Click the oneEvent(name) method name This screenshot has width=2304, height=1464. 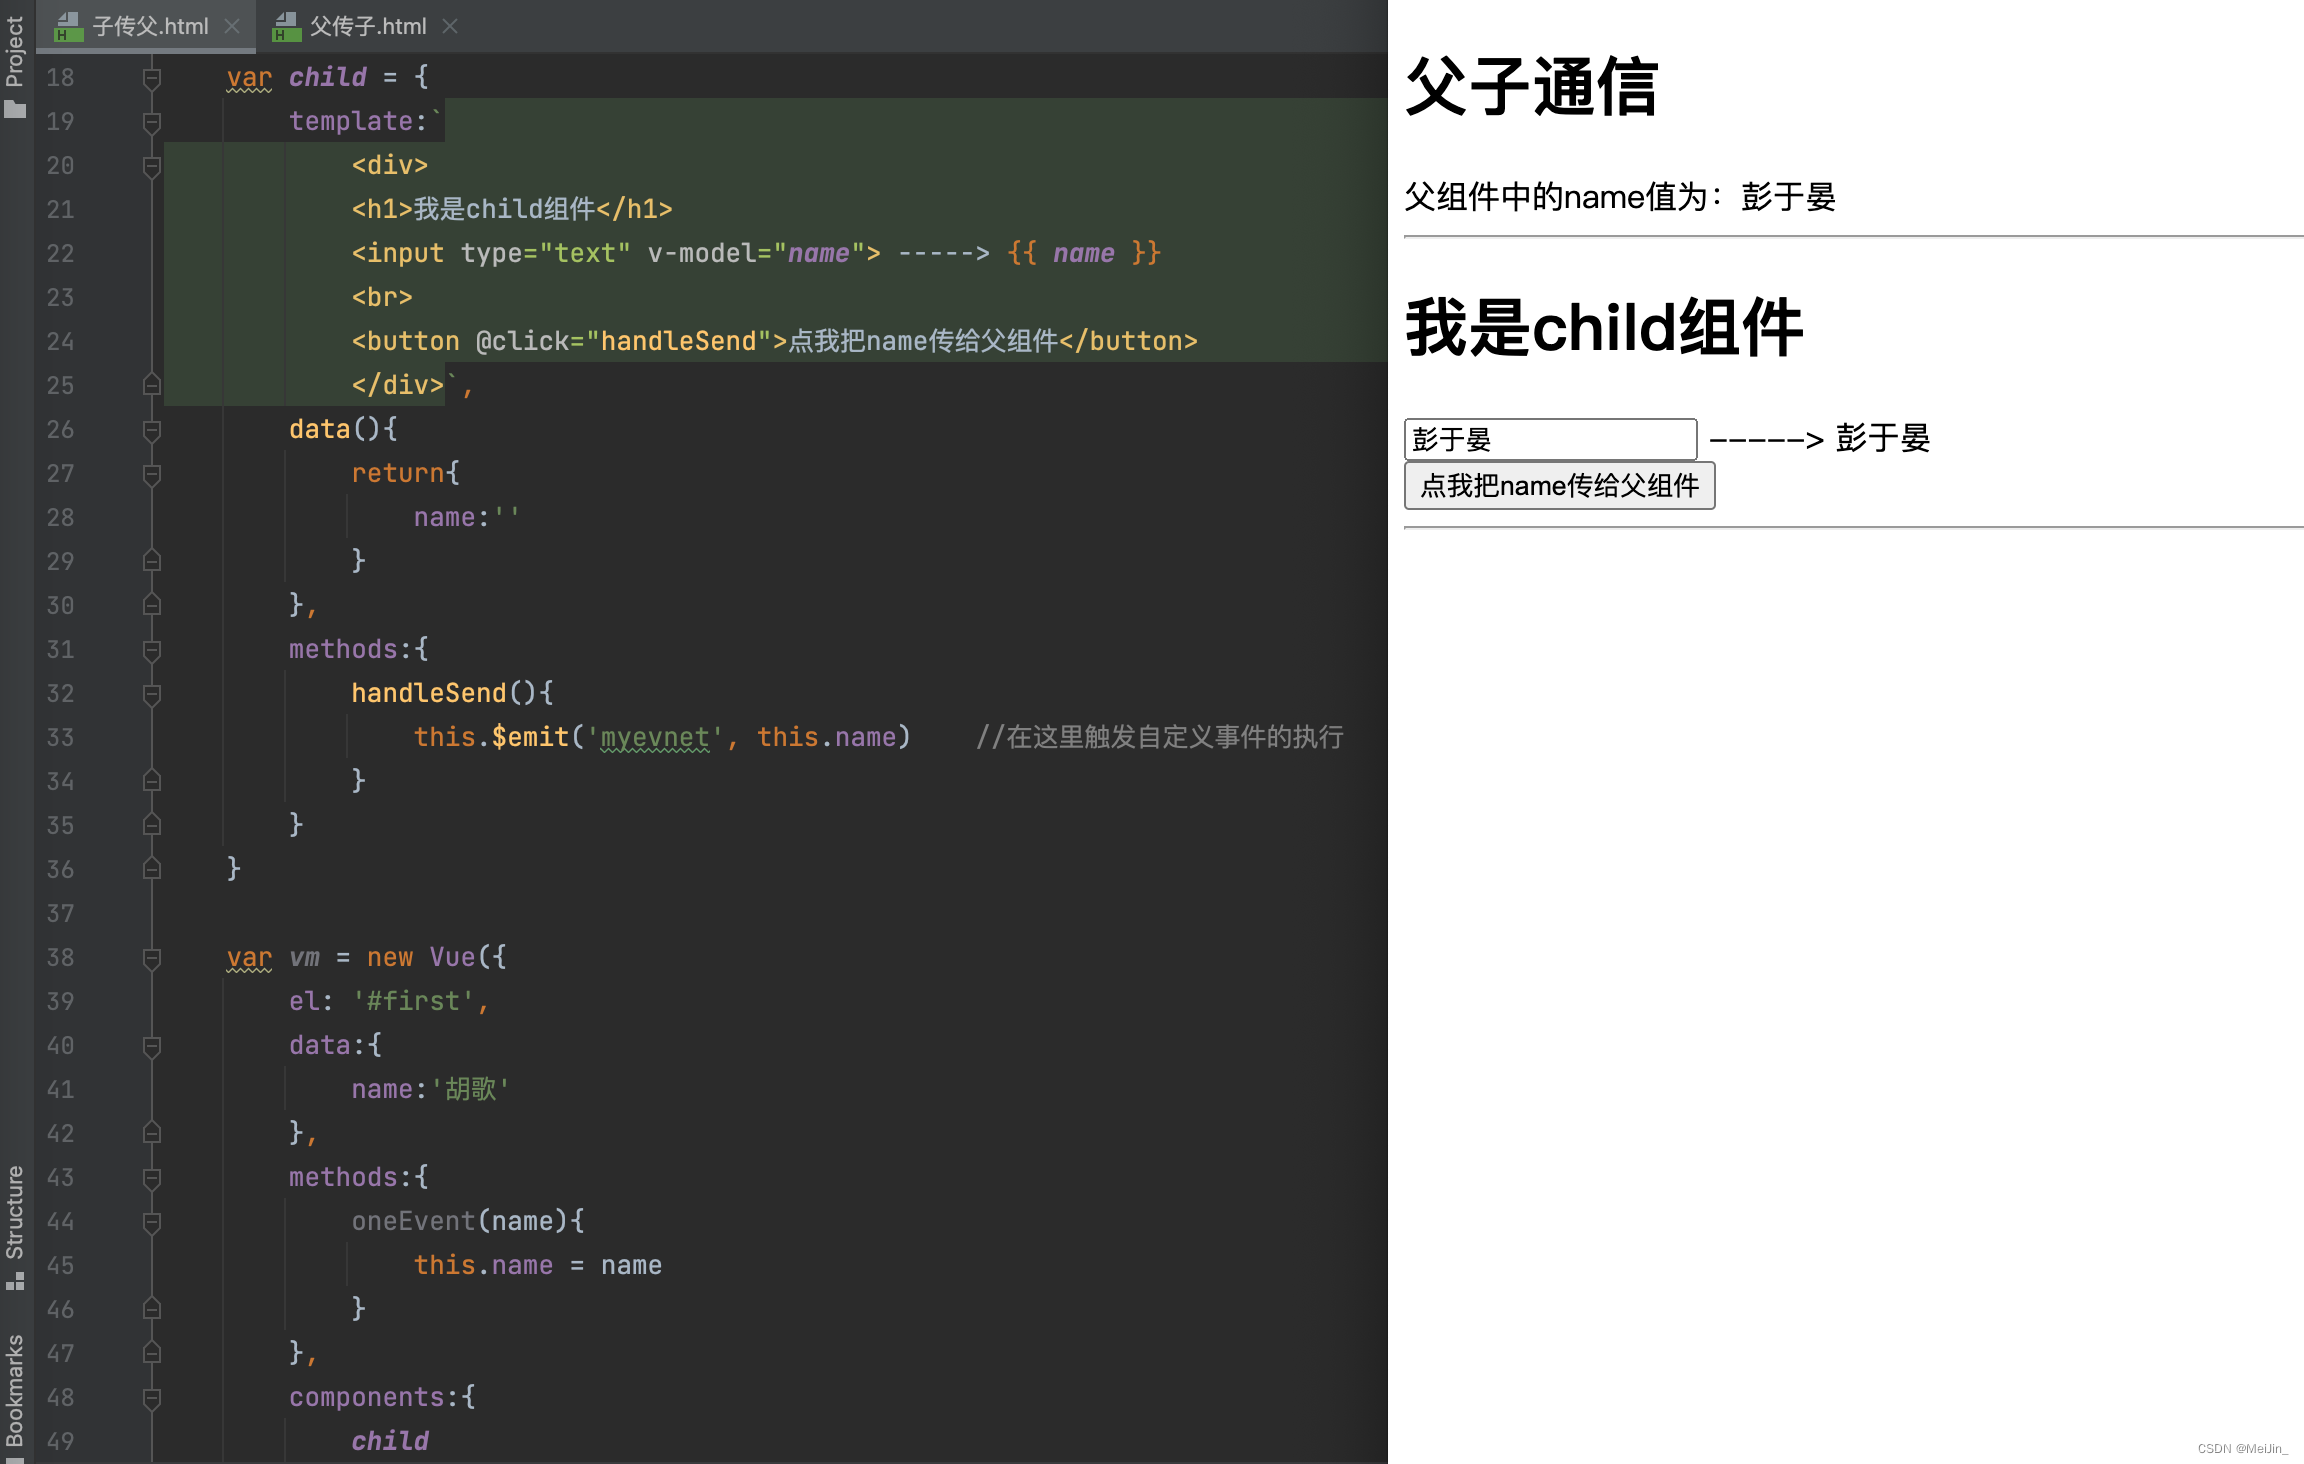(x=413, y=1221)
